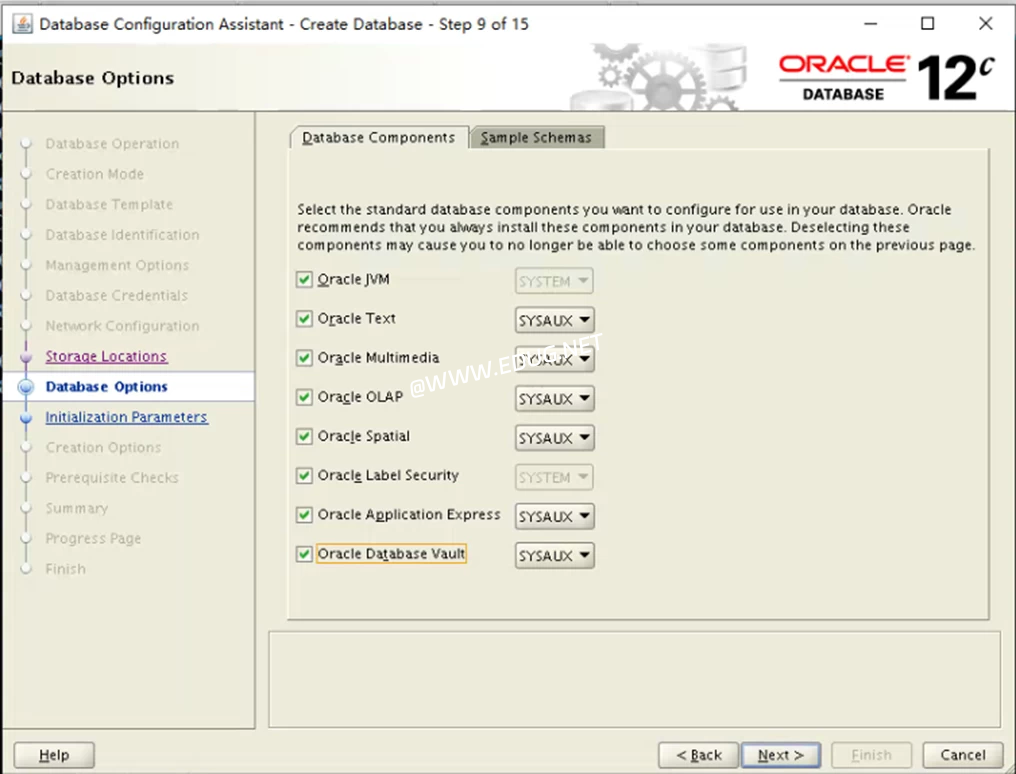Screen dimensions: 1016x774
Task: Open the Oracle Label Security tablespace dropdown
Action: [x=554, y=477]
